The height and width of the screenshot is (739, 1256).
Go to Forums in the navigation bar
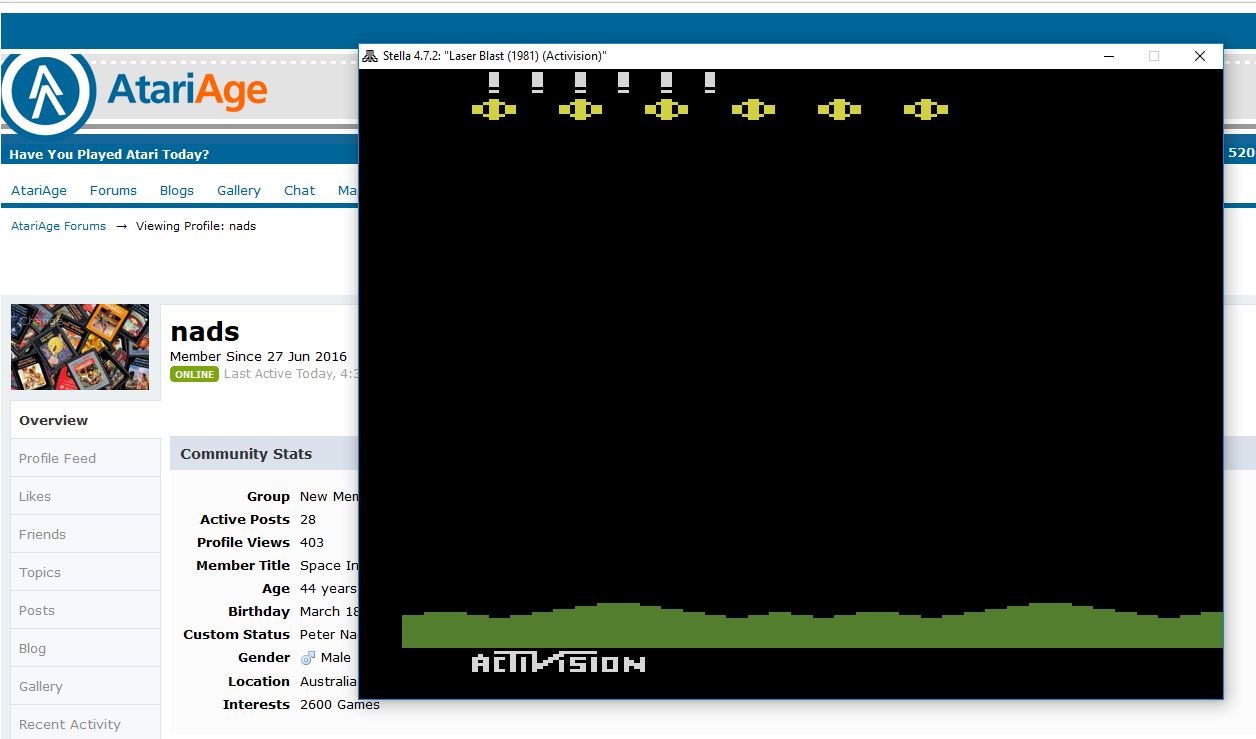[x=113, y=190]
